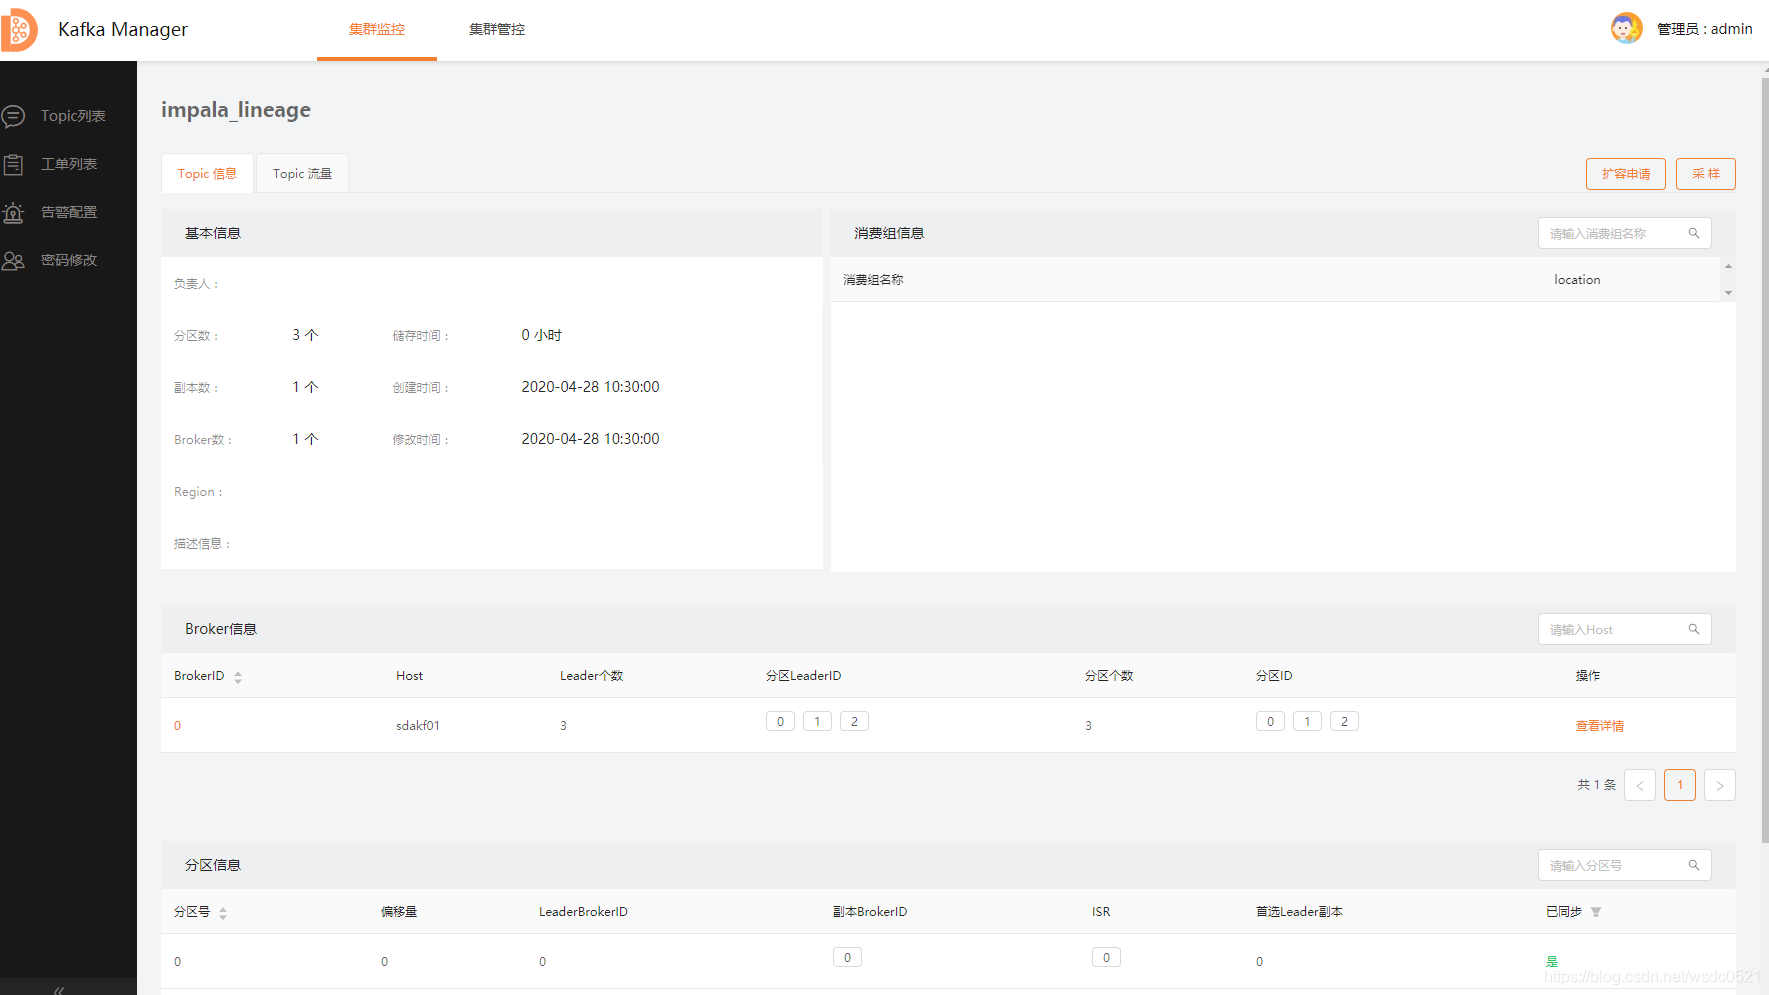Click 分区LeaderID tag 2
Screen dimensions: 1769x995
click(x=854, y=721)
